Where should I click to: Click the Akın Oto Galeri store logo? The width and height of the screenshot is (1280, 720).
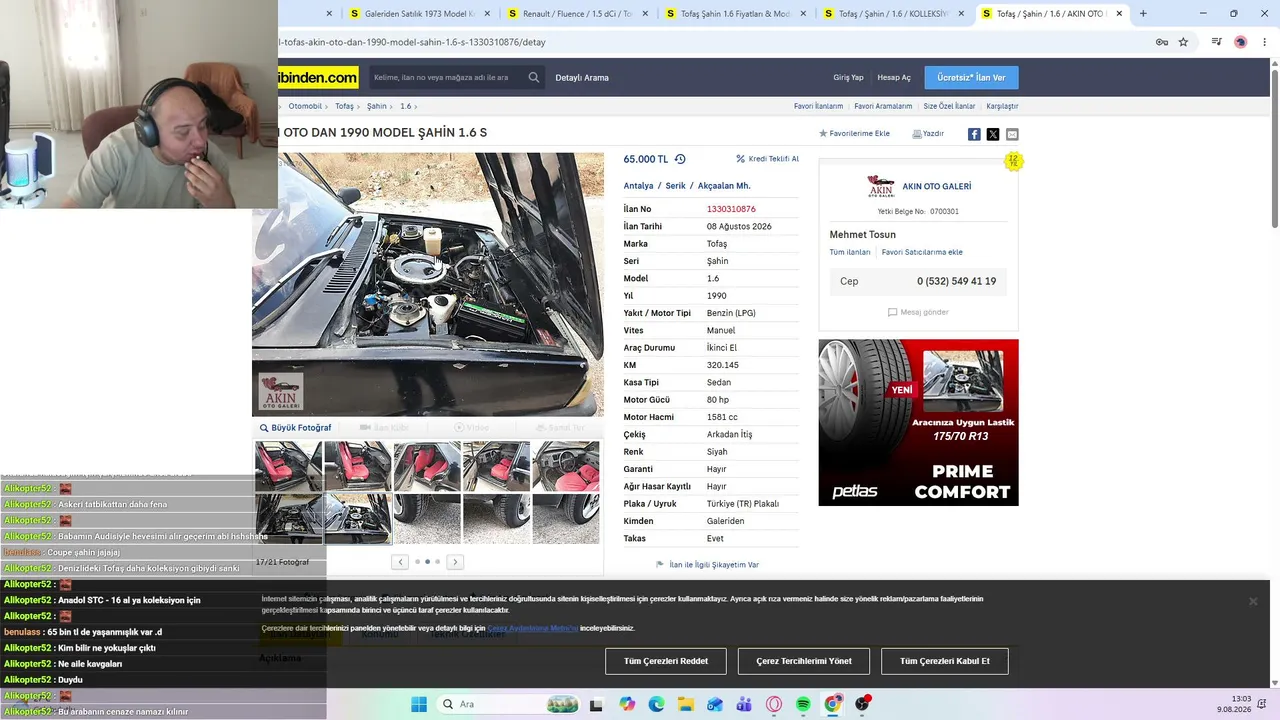tap(881, 186)
